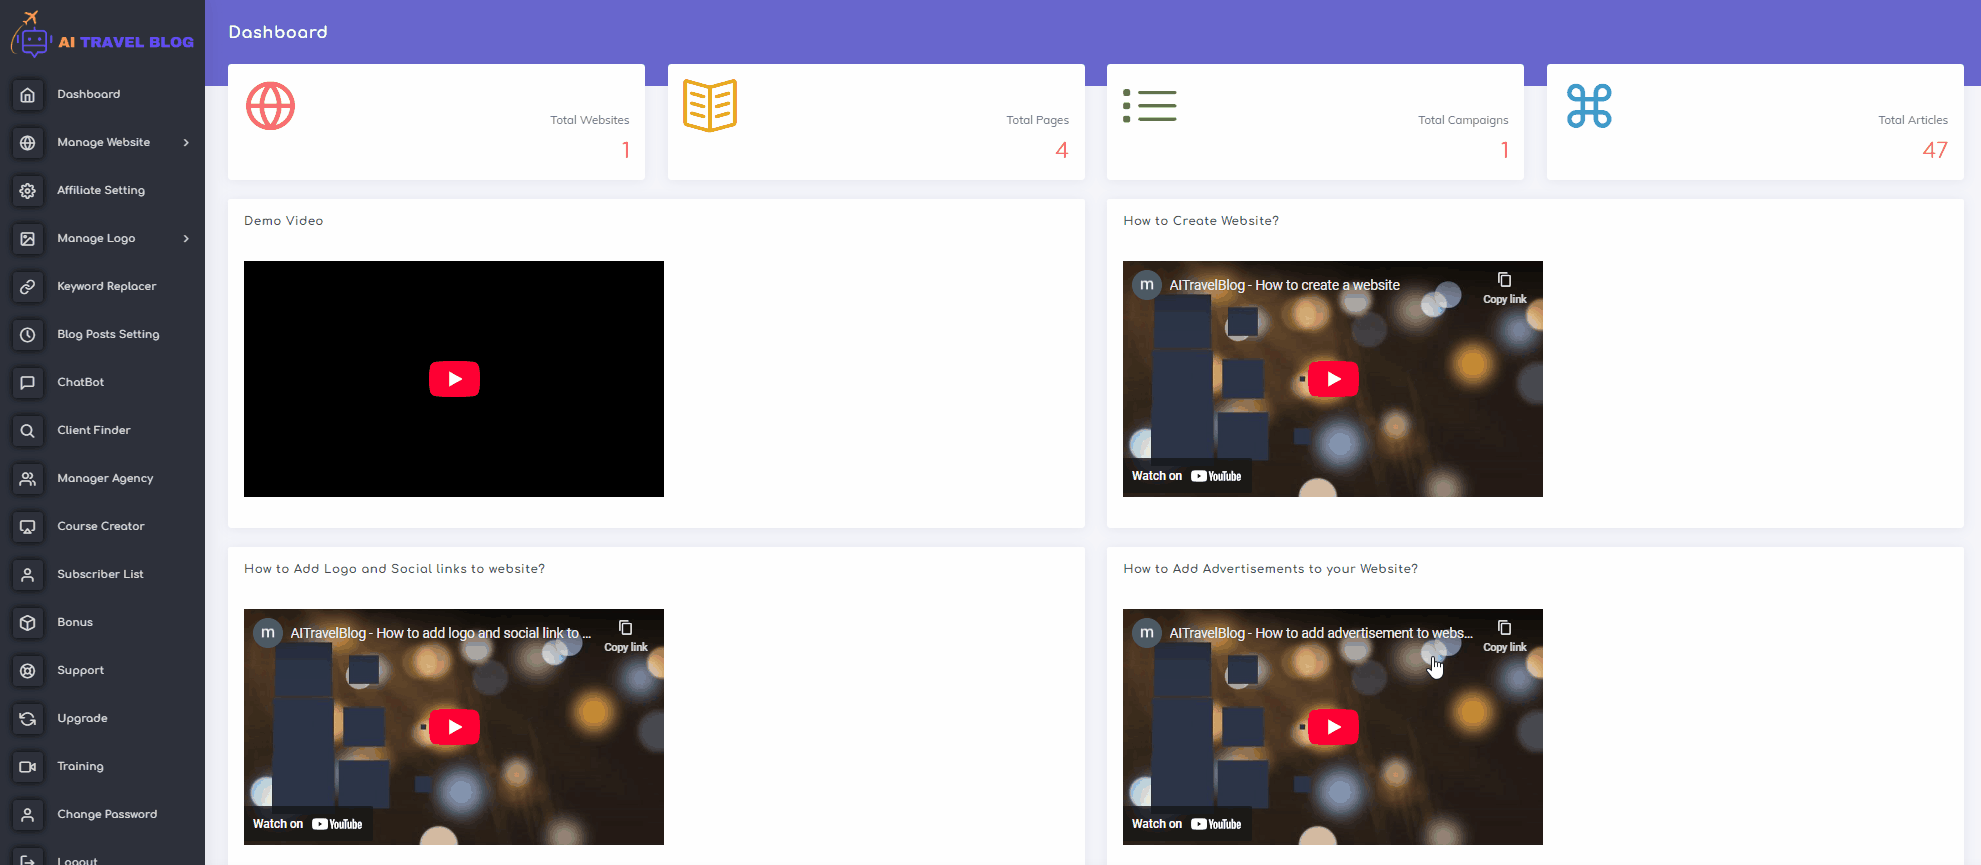Go to Course Creator
The height and width of the screenshot is (865, 1981).
(101, 526)
